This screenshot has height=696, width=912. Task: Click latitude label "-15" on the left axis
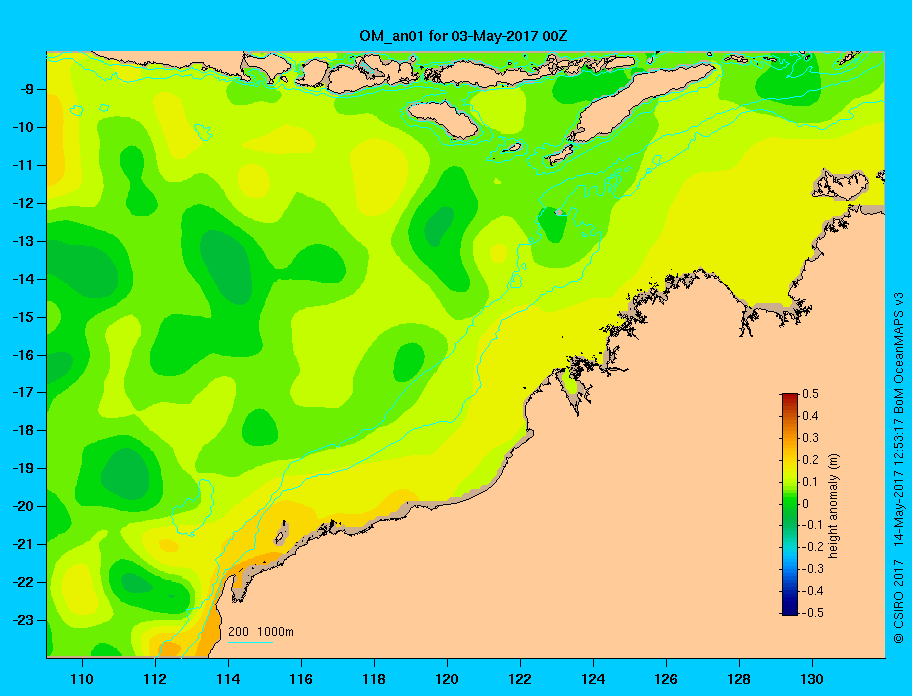click(22, 317)
